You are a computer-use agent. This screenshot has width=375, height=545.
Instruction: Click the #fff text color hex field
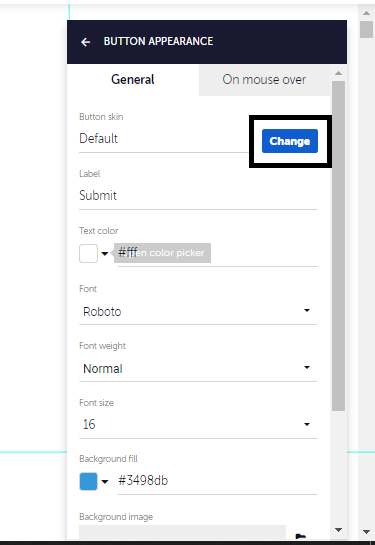[218, 253]
